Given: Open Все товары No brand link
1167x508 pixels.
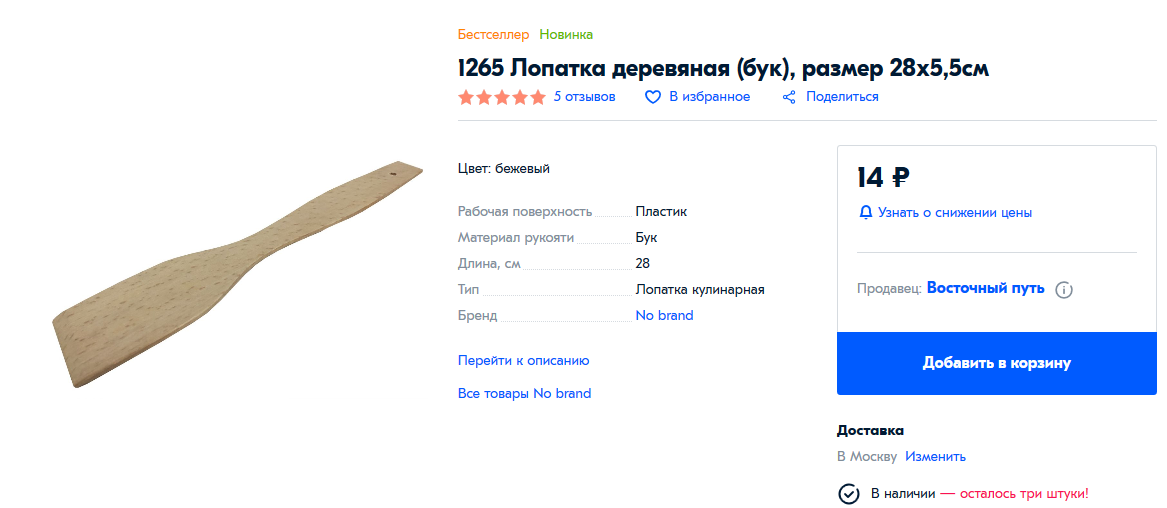Looking at the screenshot, I should tap(524, 393).
